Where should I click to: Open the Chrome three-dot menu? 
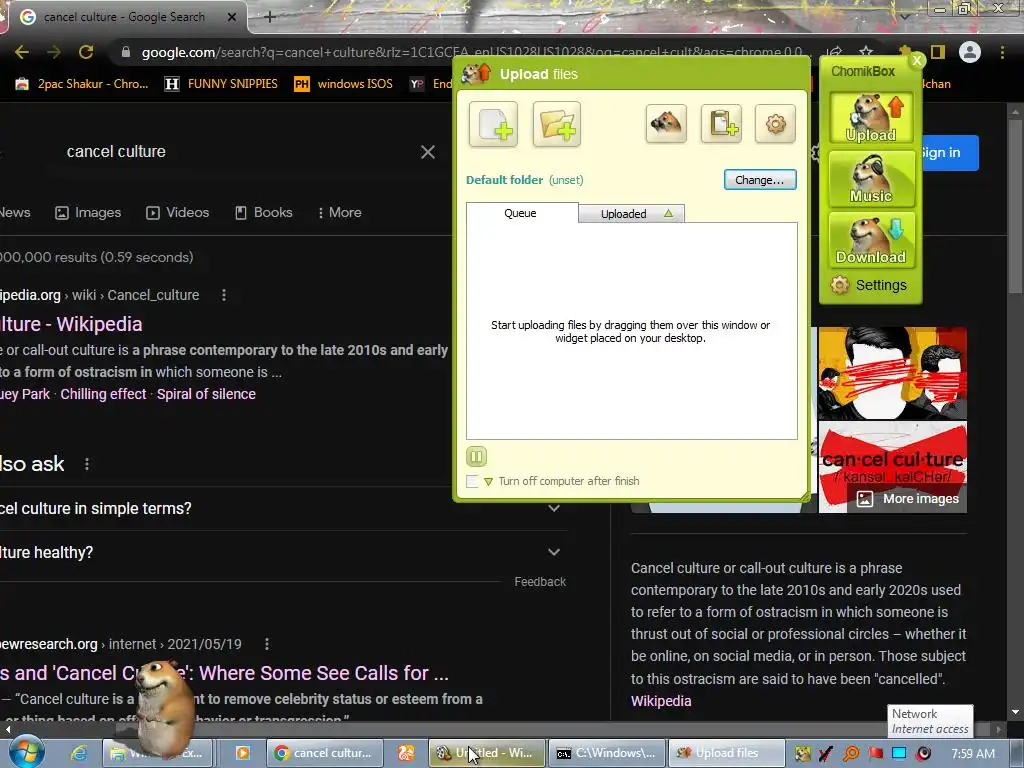click(1002, 52)
